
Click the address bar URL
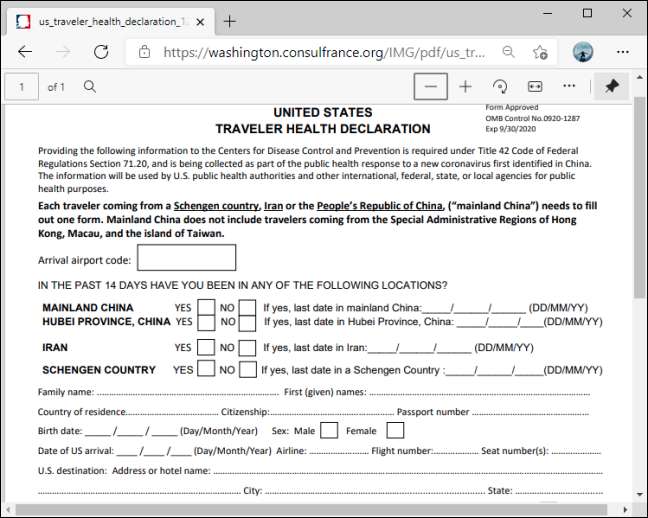point(320,52)
